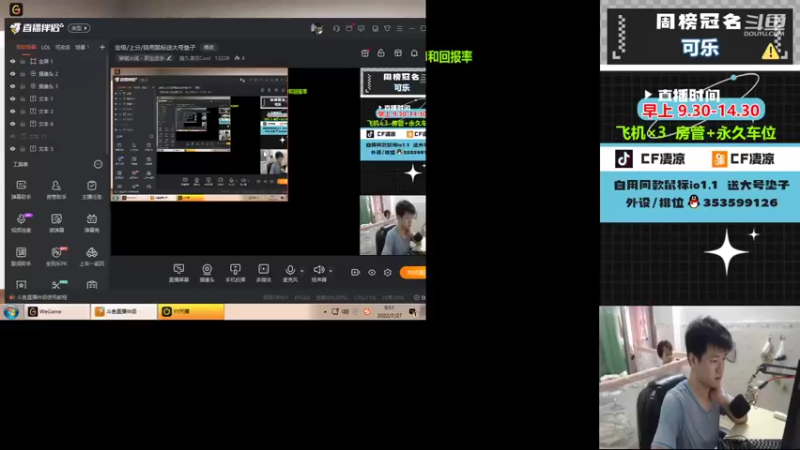The image size is (800, 450).
Task: Add 摄像头 camera source
Action: coord(207,273)
